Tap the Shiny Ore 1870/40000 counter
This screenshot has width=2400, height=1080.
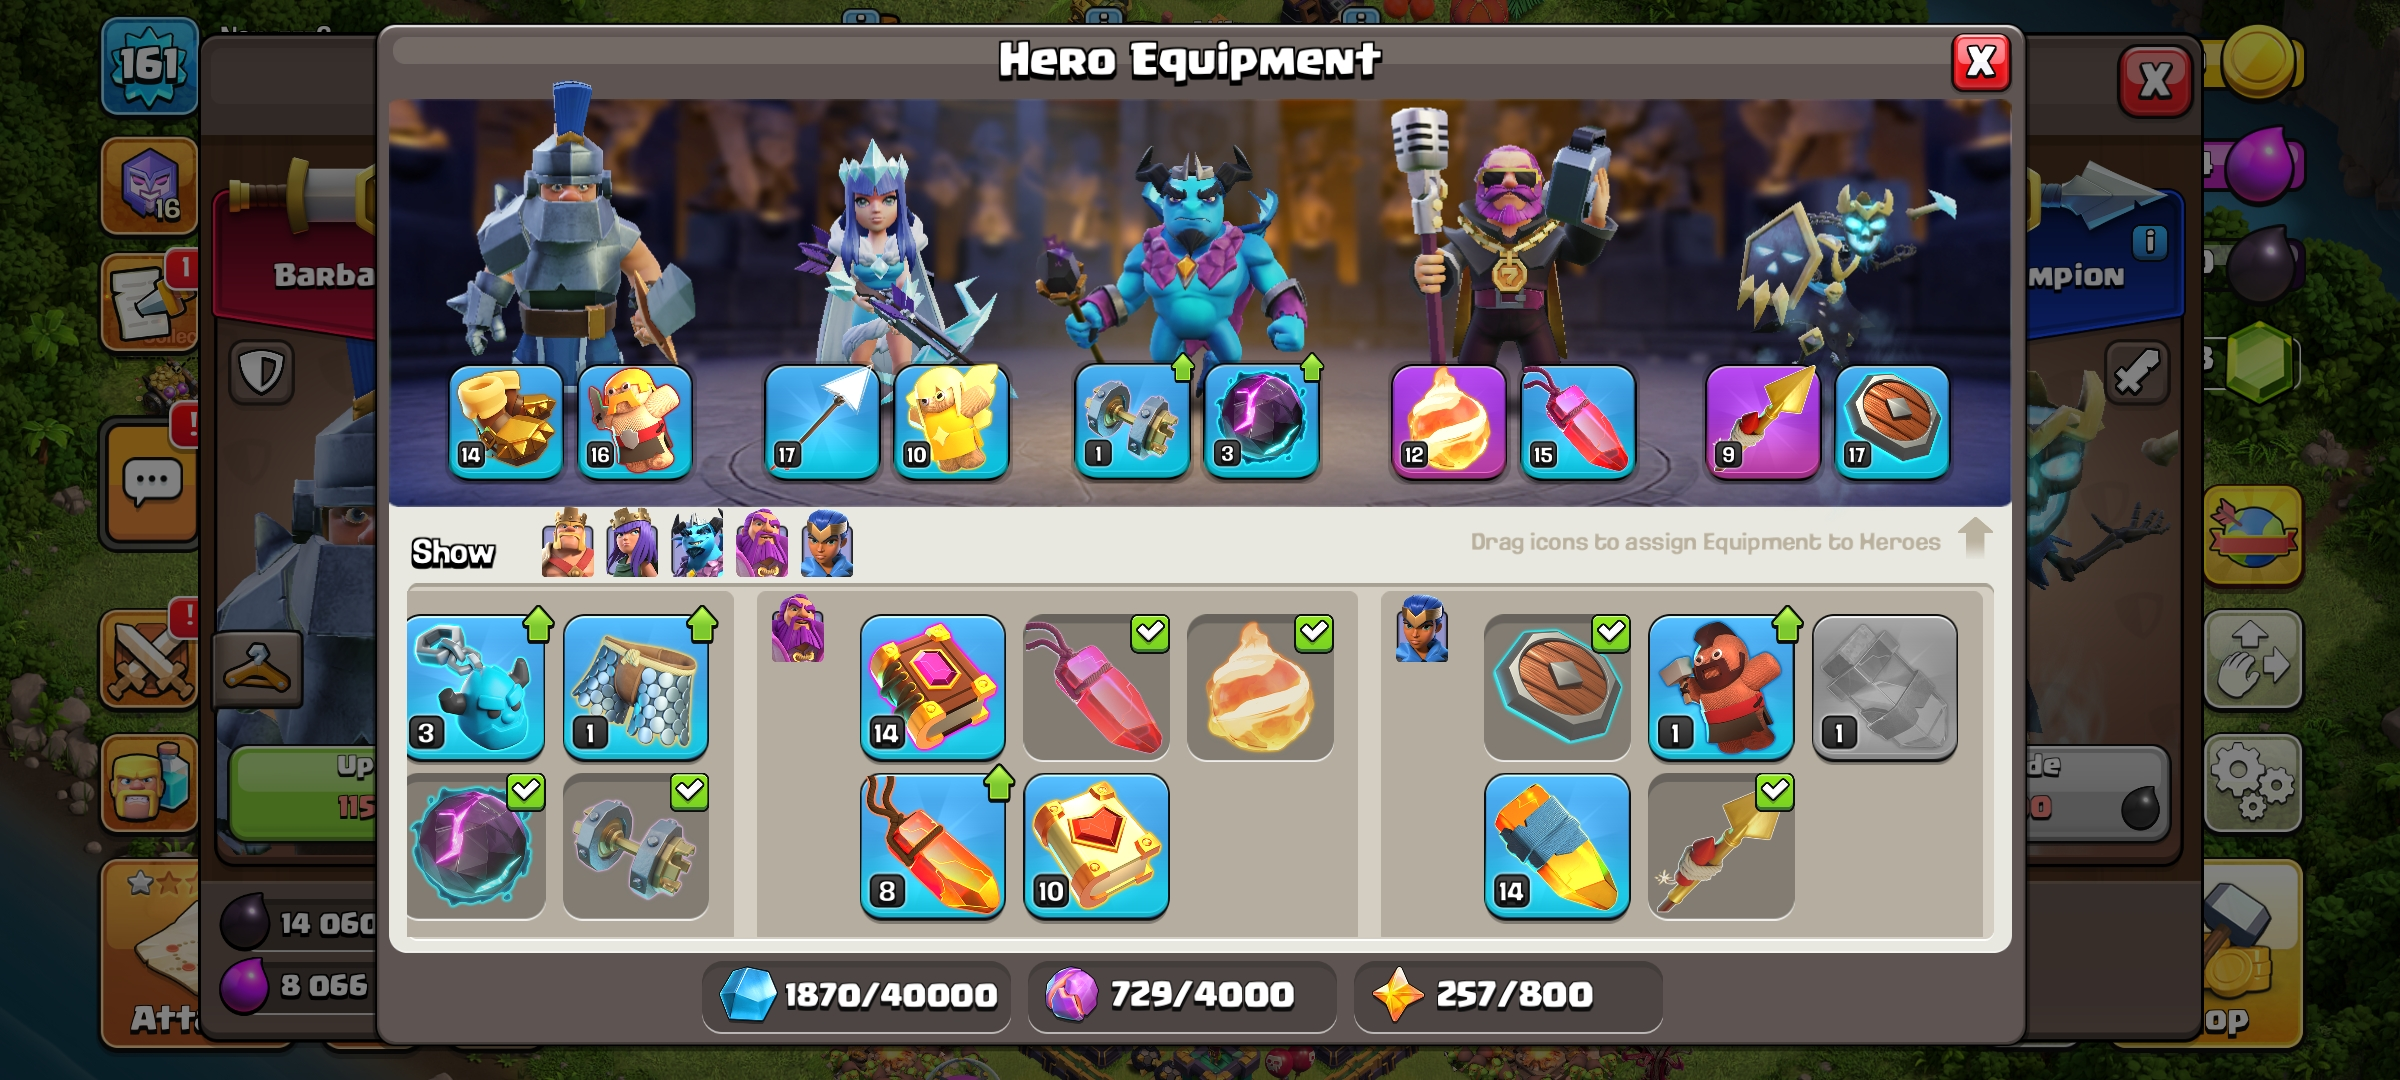pos(856,995)
